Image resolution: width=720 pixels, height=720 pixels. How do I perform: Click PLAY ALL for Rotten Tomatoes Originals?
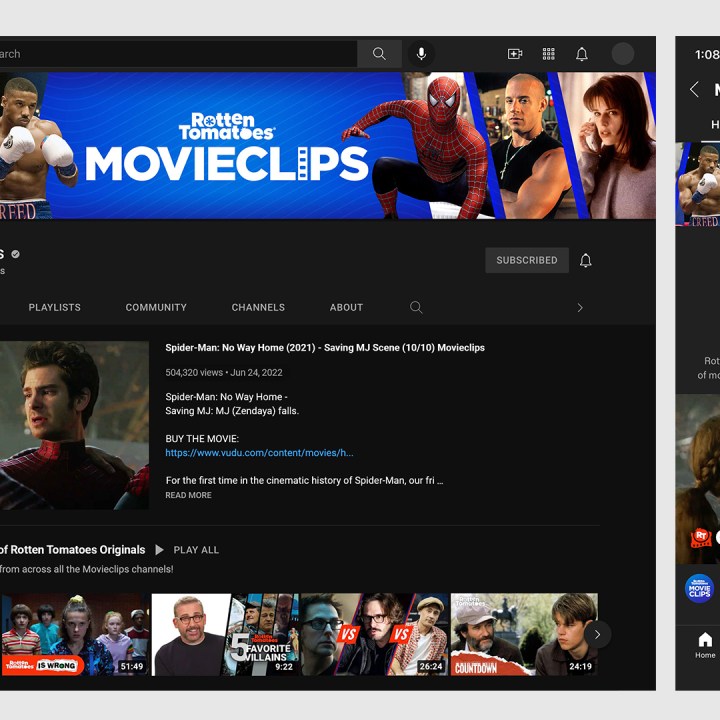tap(196, 550)
